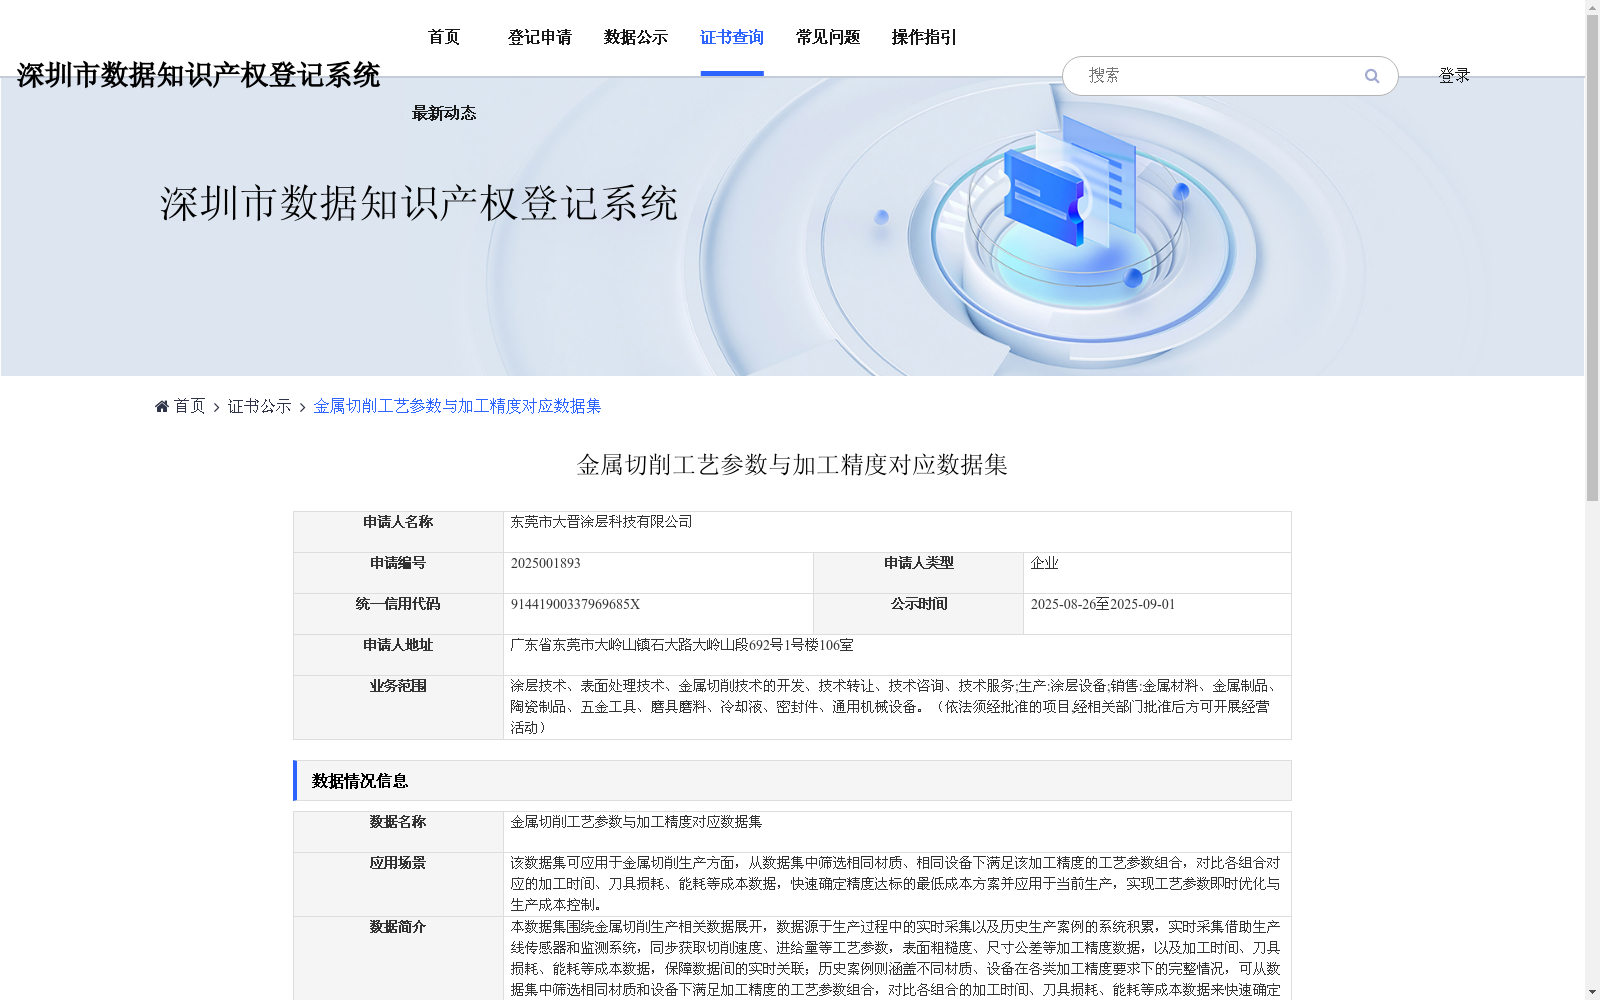Viewport: 1600px width, 1000px height.
Task: Click the second breadcrumb chevron separator
Action: point(302,406)
